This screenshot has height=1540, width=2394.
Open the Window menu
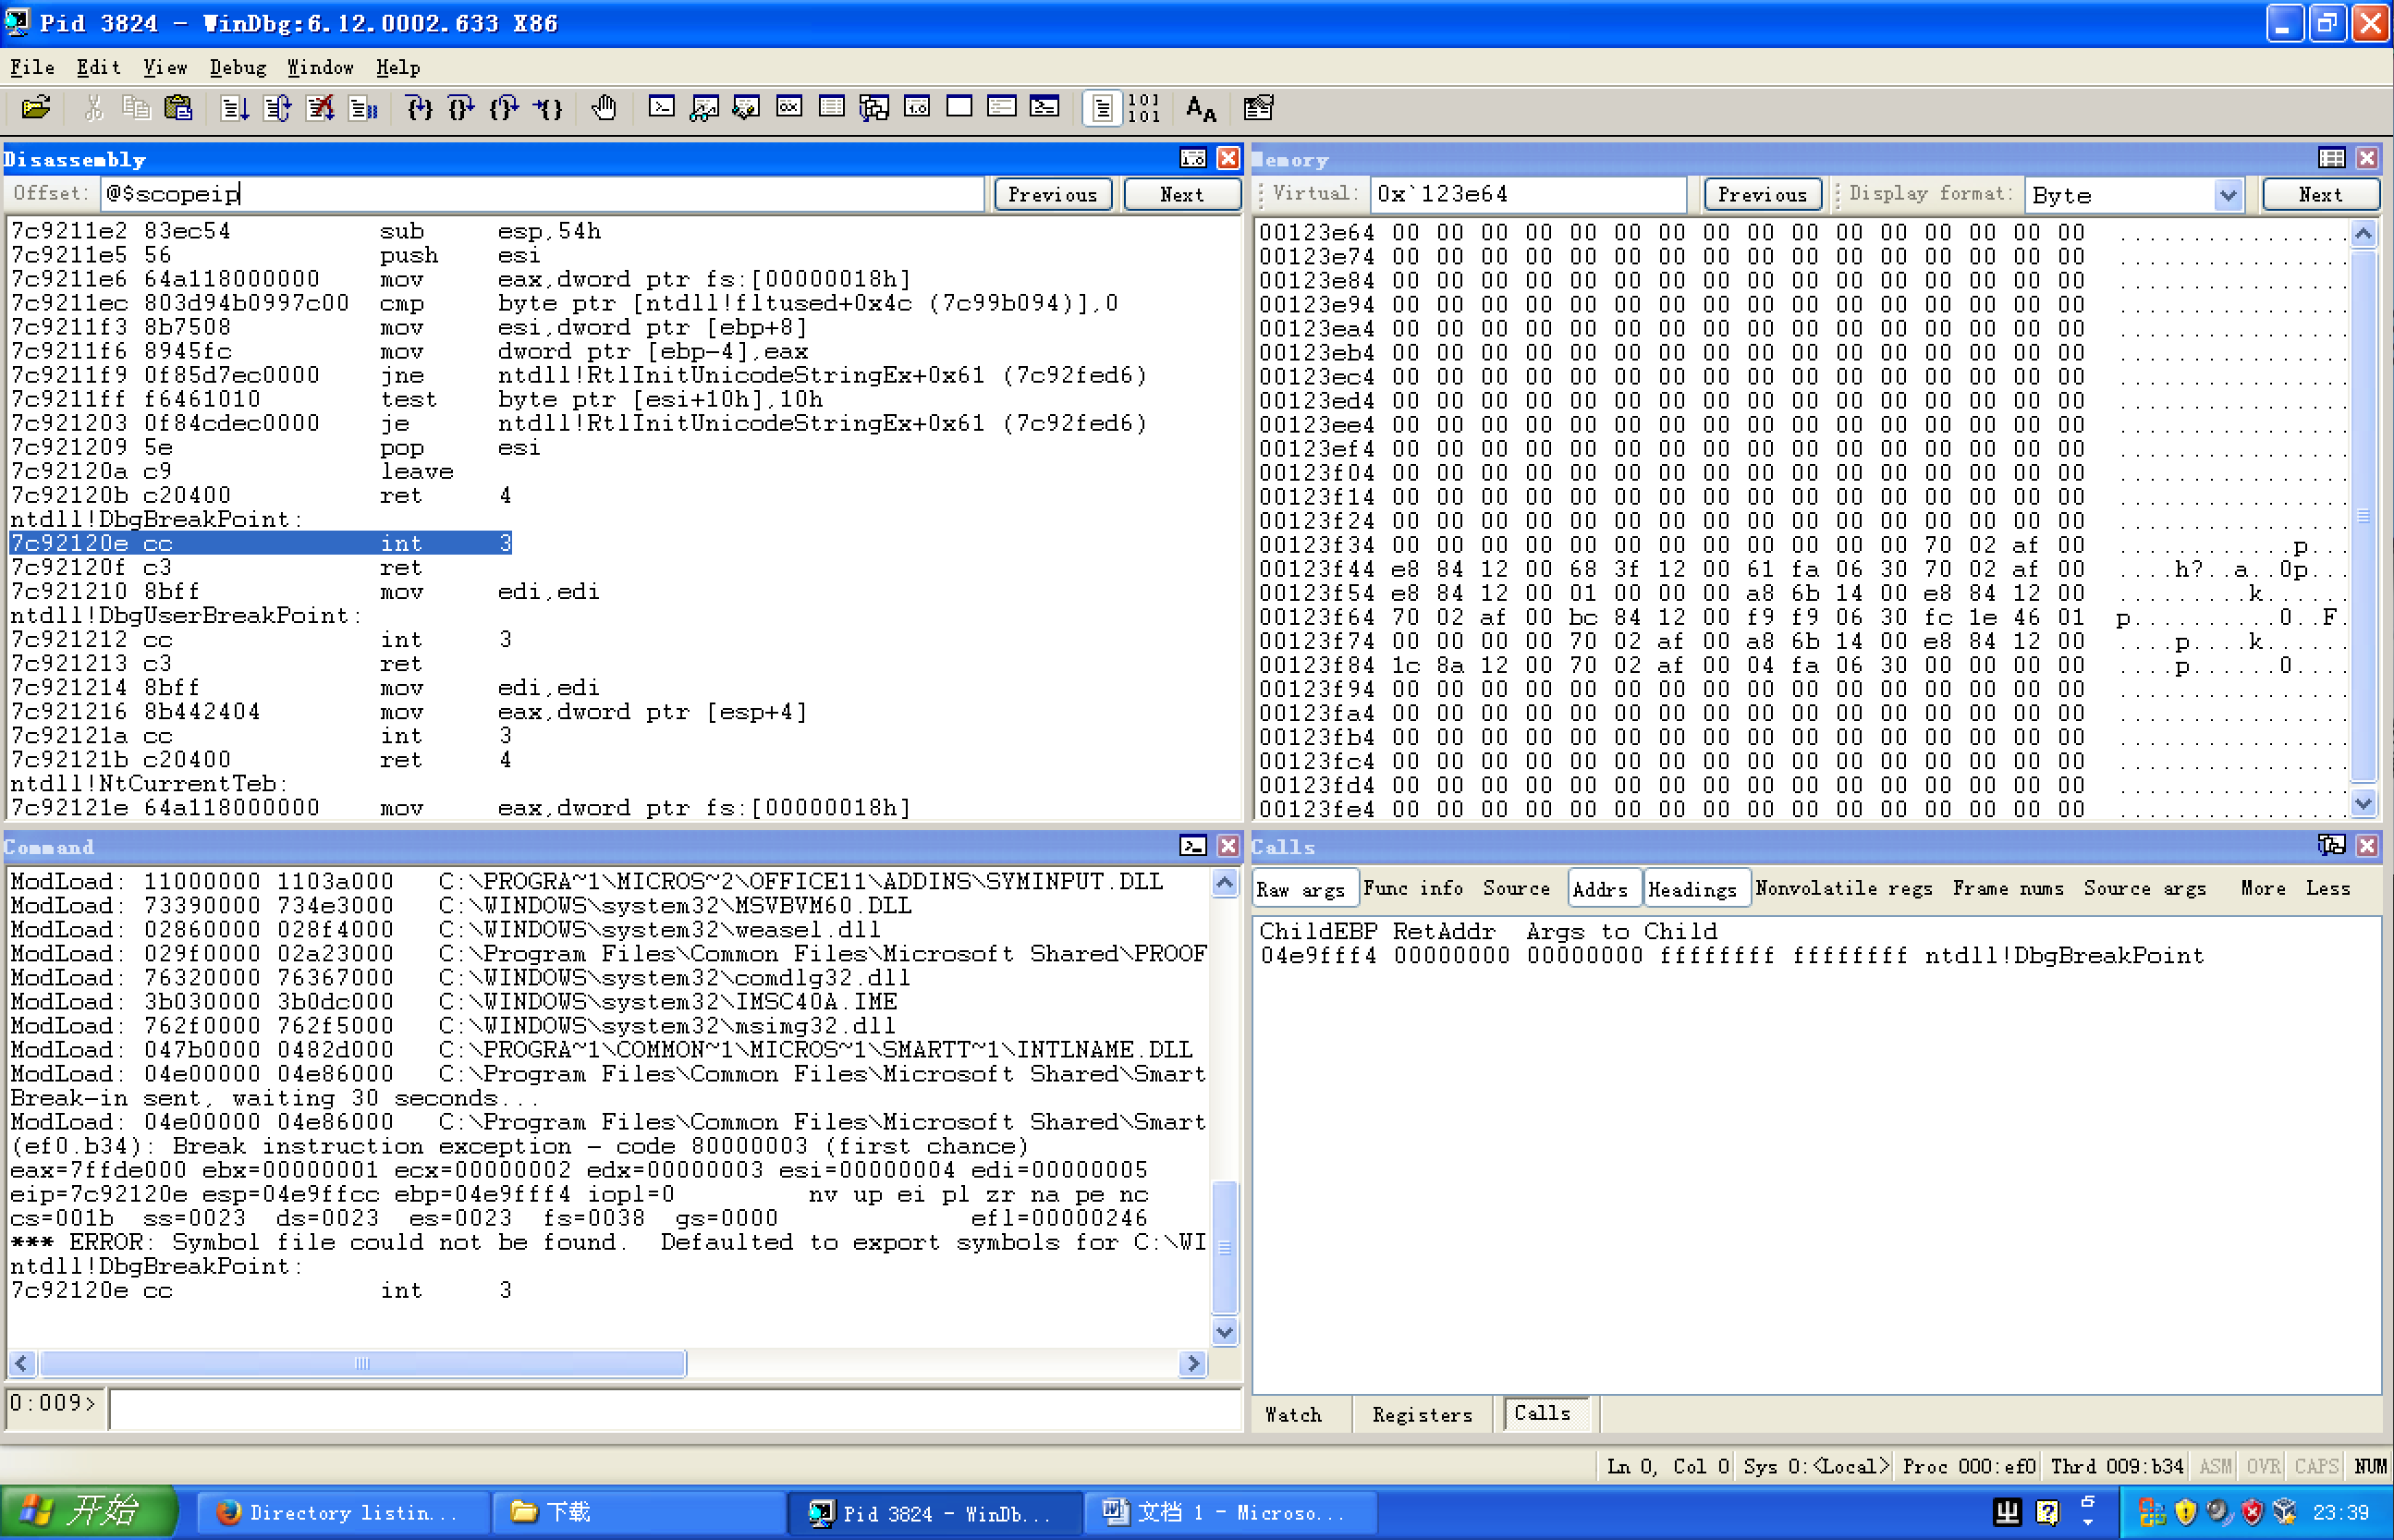click(320, 67)
